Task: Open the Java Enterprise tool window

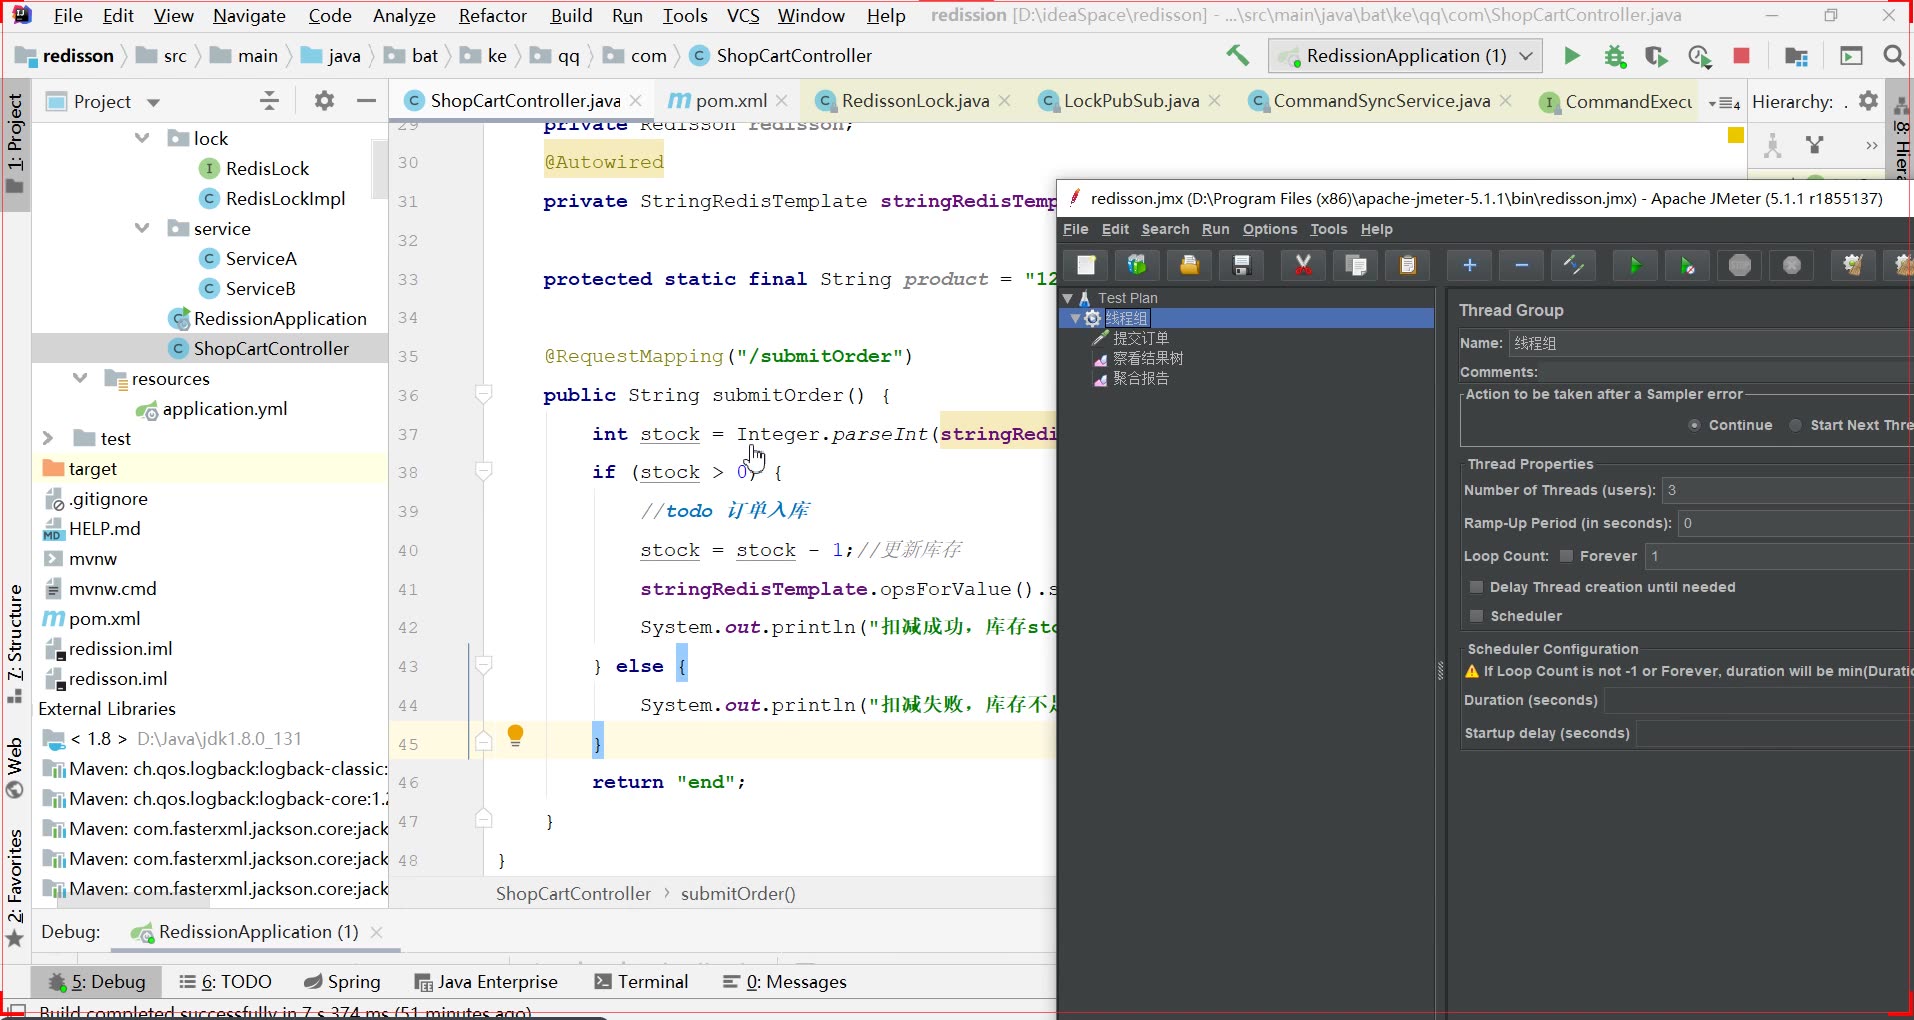Action: (486, 982)
